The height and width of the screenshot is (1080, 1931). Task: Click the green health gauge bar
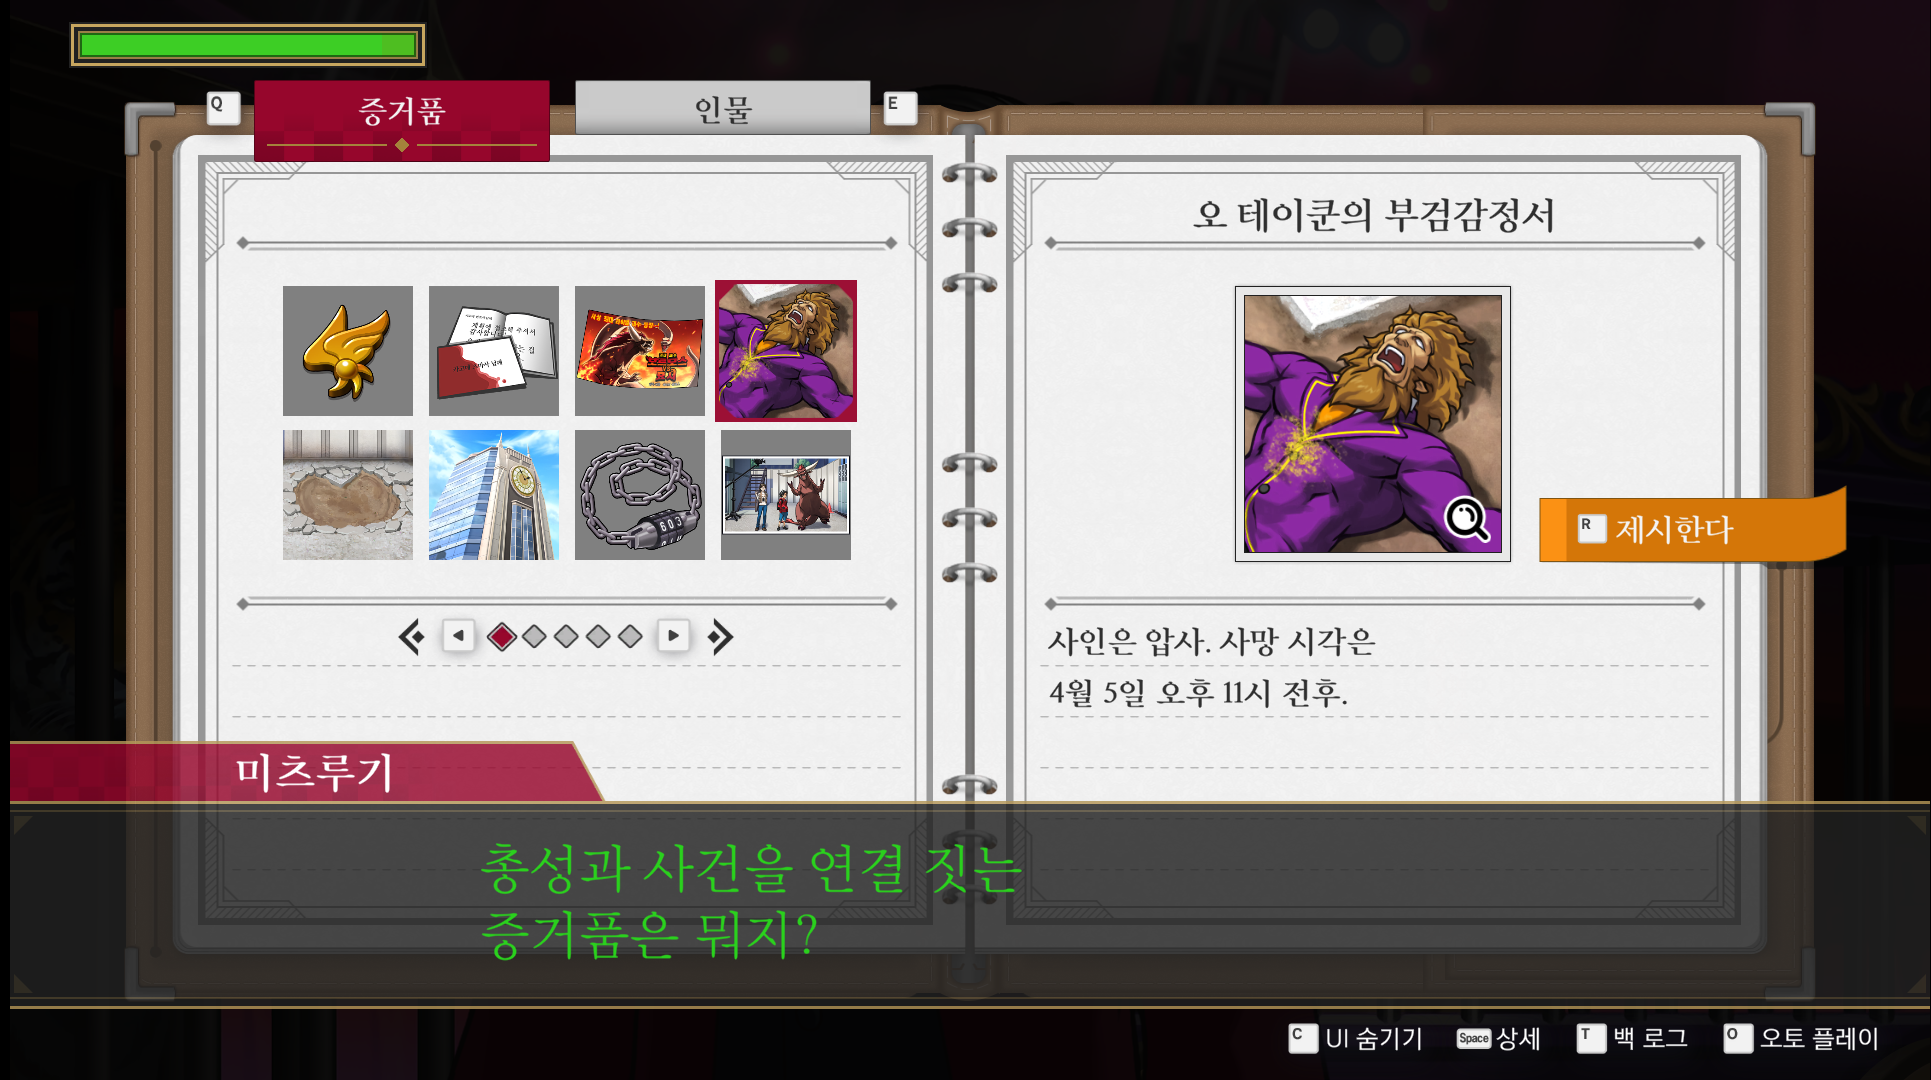coord(247,45)
